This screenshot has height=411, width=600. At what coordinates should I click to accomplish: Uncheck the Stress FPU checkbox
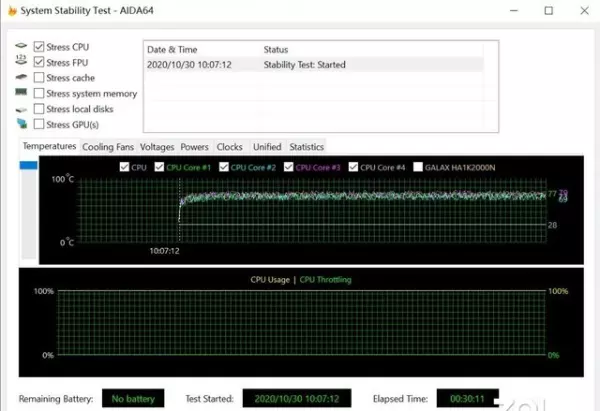pyautogui.click(x=39, y=62)
